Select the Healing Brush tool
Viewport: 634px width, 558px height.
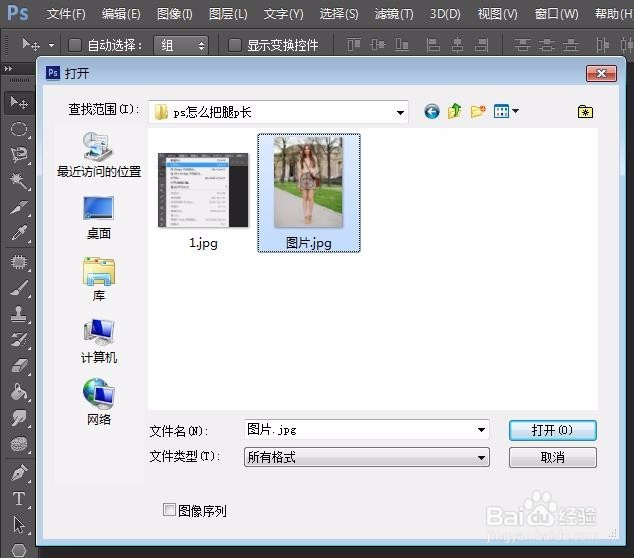click(19, 262)
